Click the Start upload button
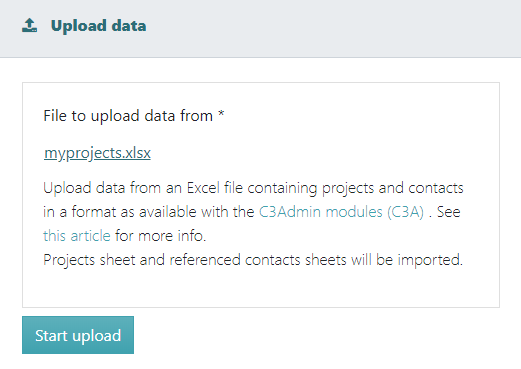This screenshot has width=521, height=369. [x=78, y=335]
